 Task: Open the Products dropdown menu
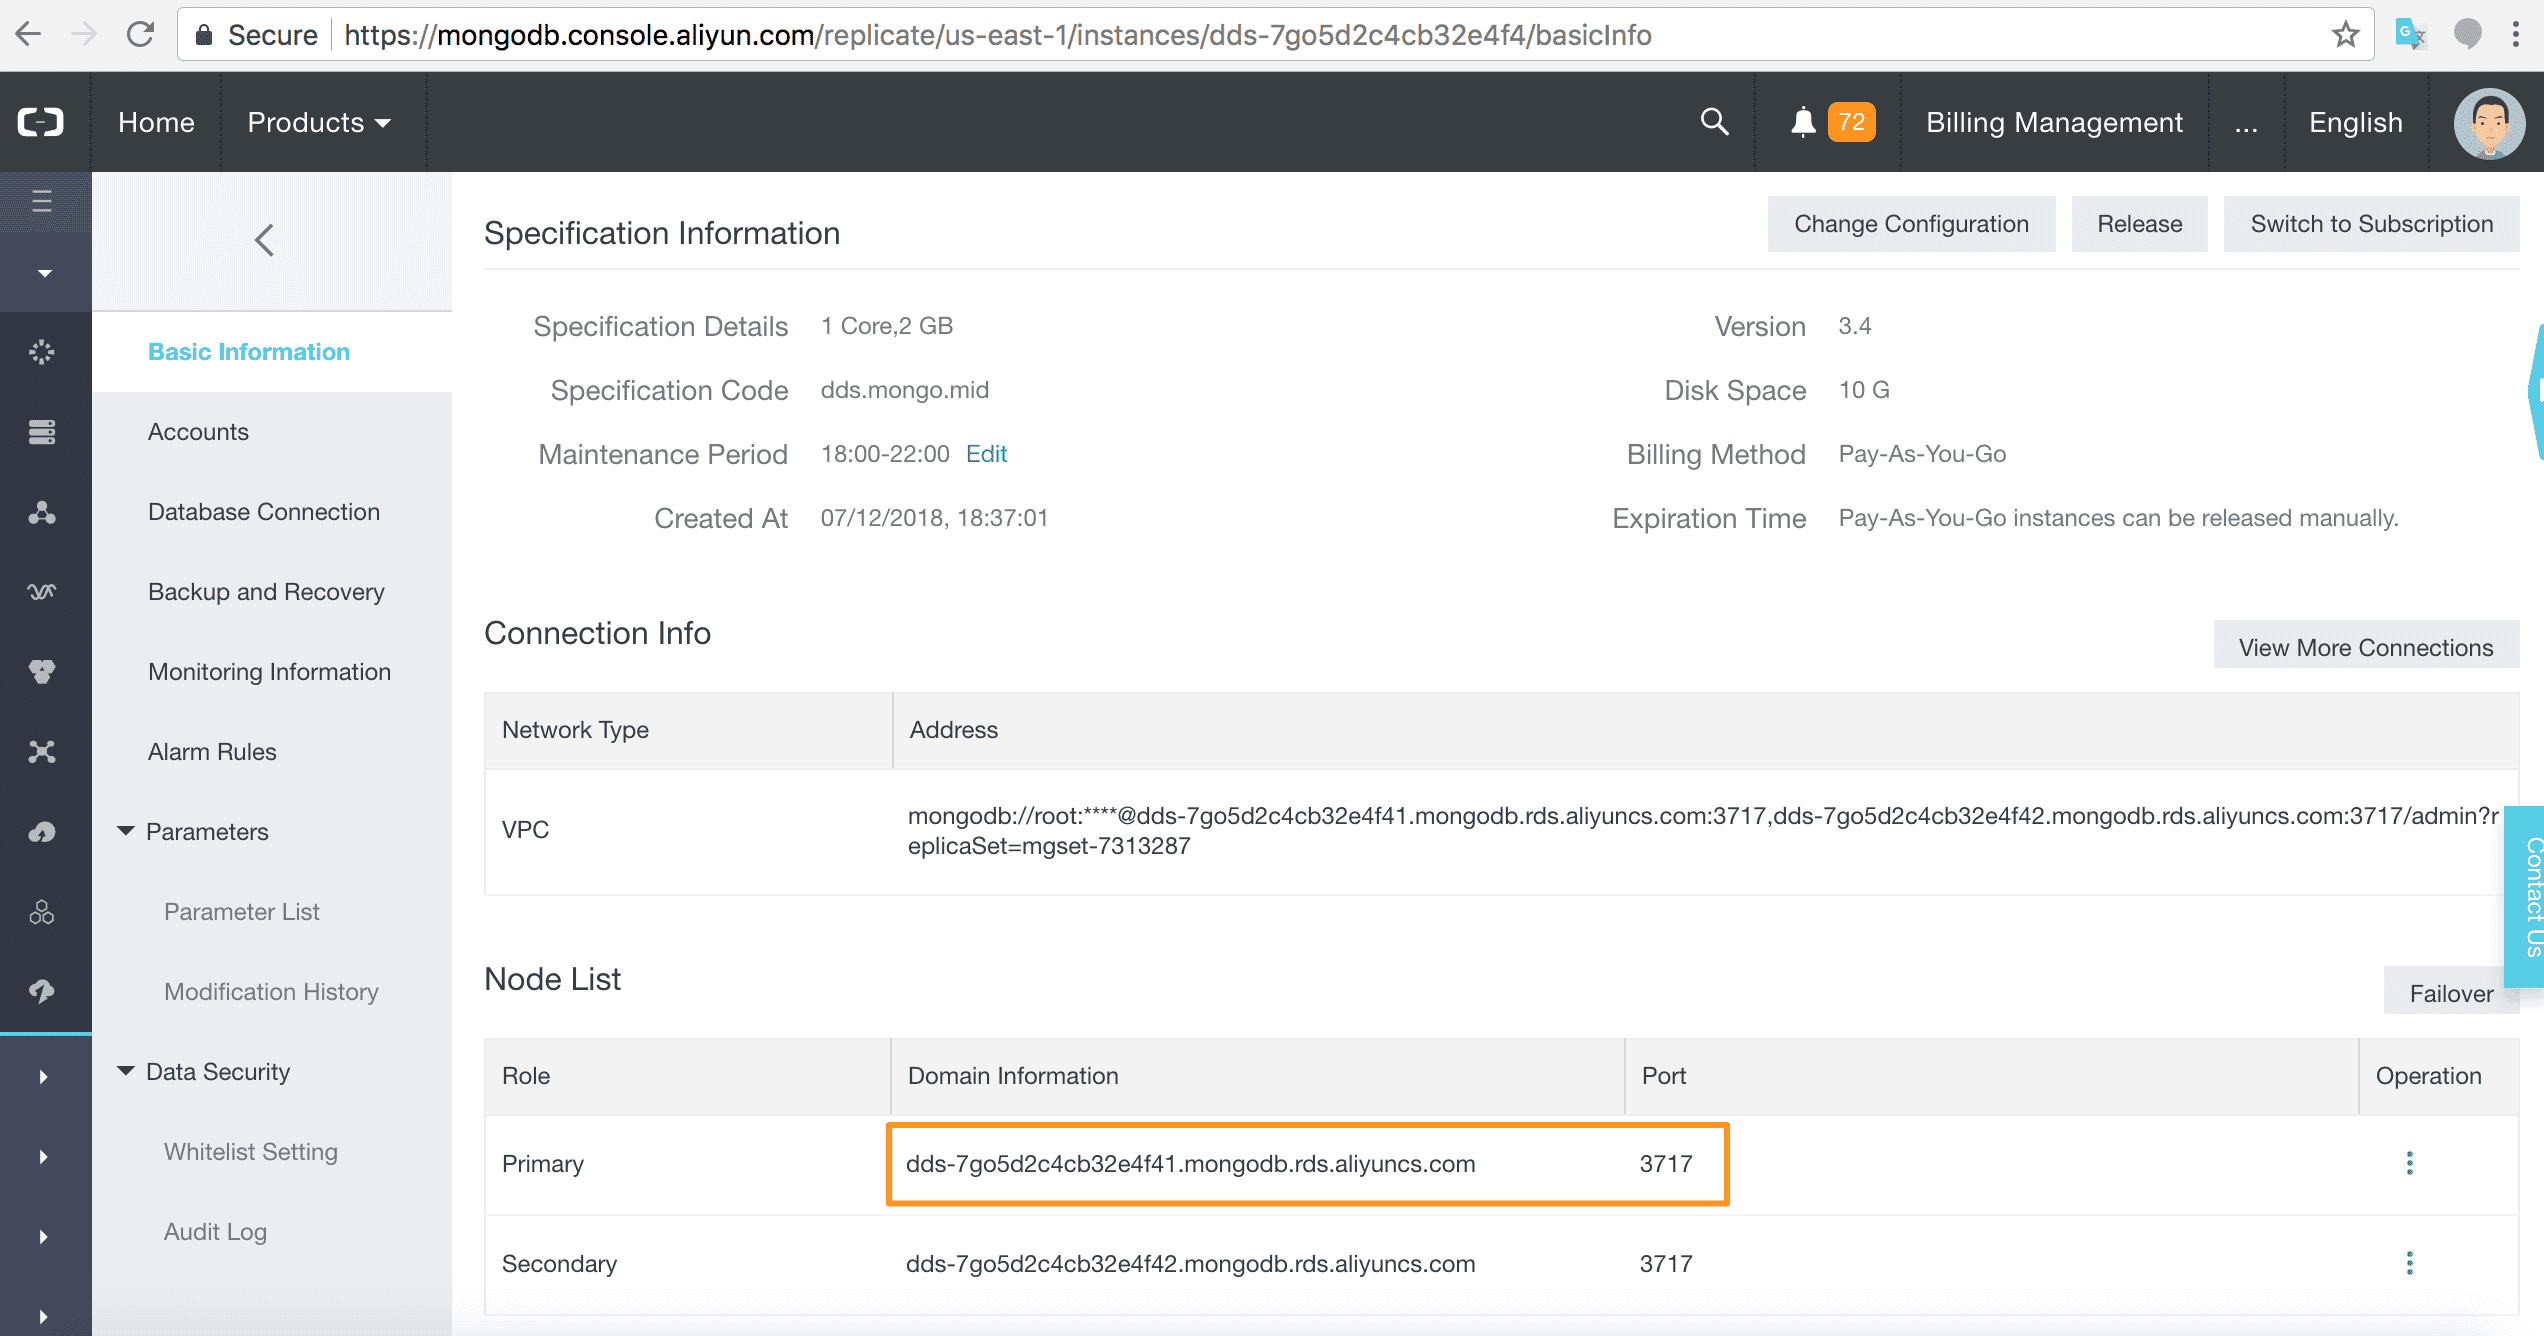coord(320,122)
